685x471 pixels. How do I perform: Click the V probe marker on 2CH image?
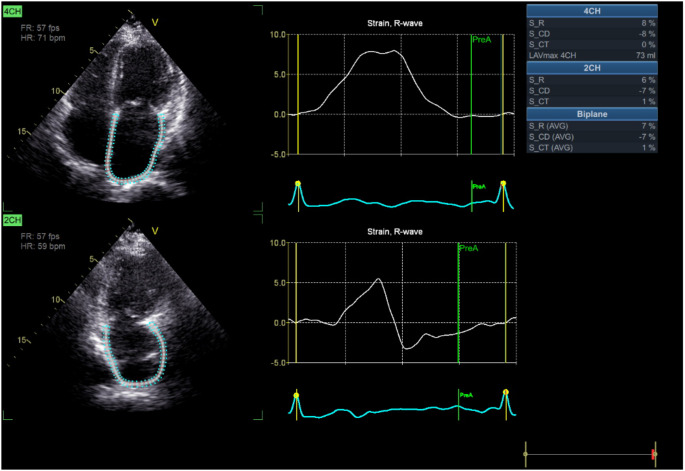click(154, 231)
